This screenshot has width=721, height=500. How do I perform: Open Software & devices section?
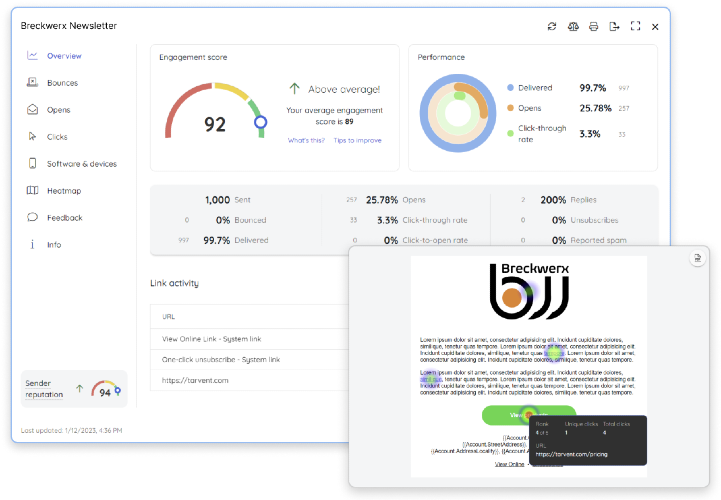pyautogui.click(x=82, y=164)
